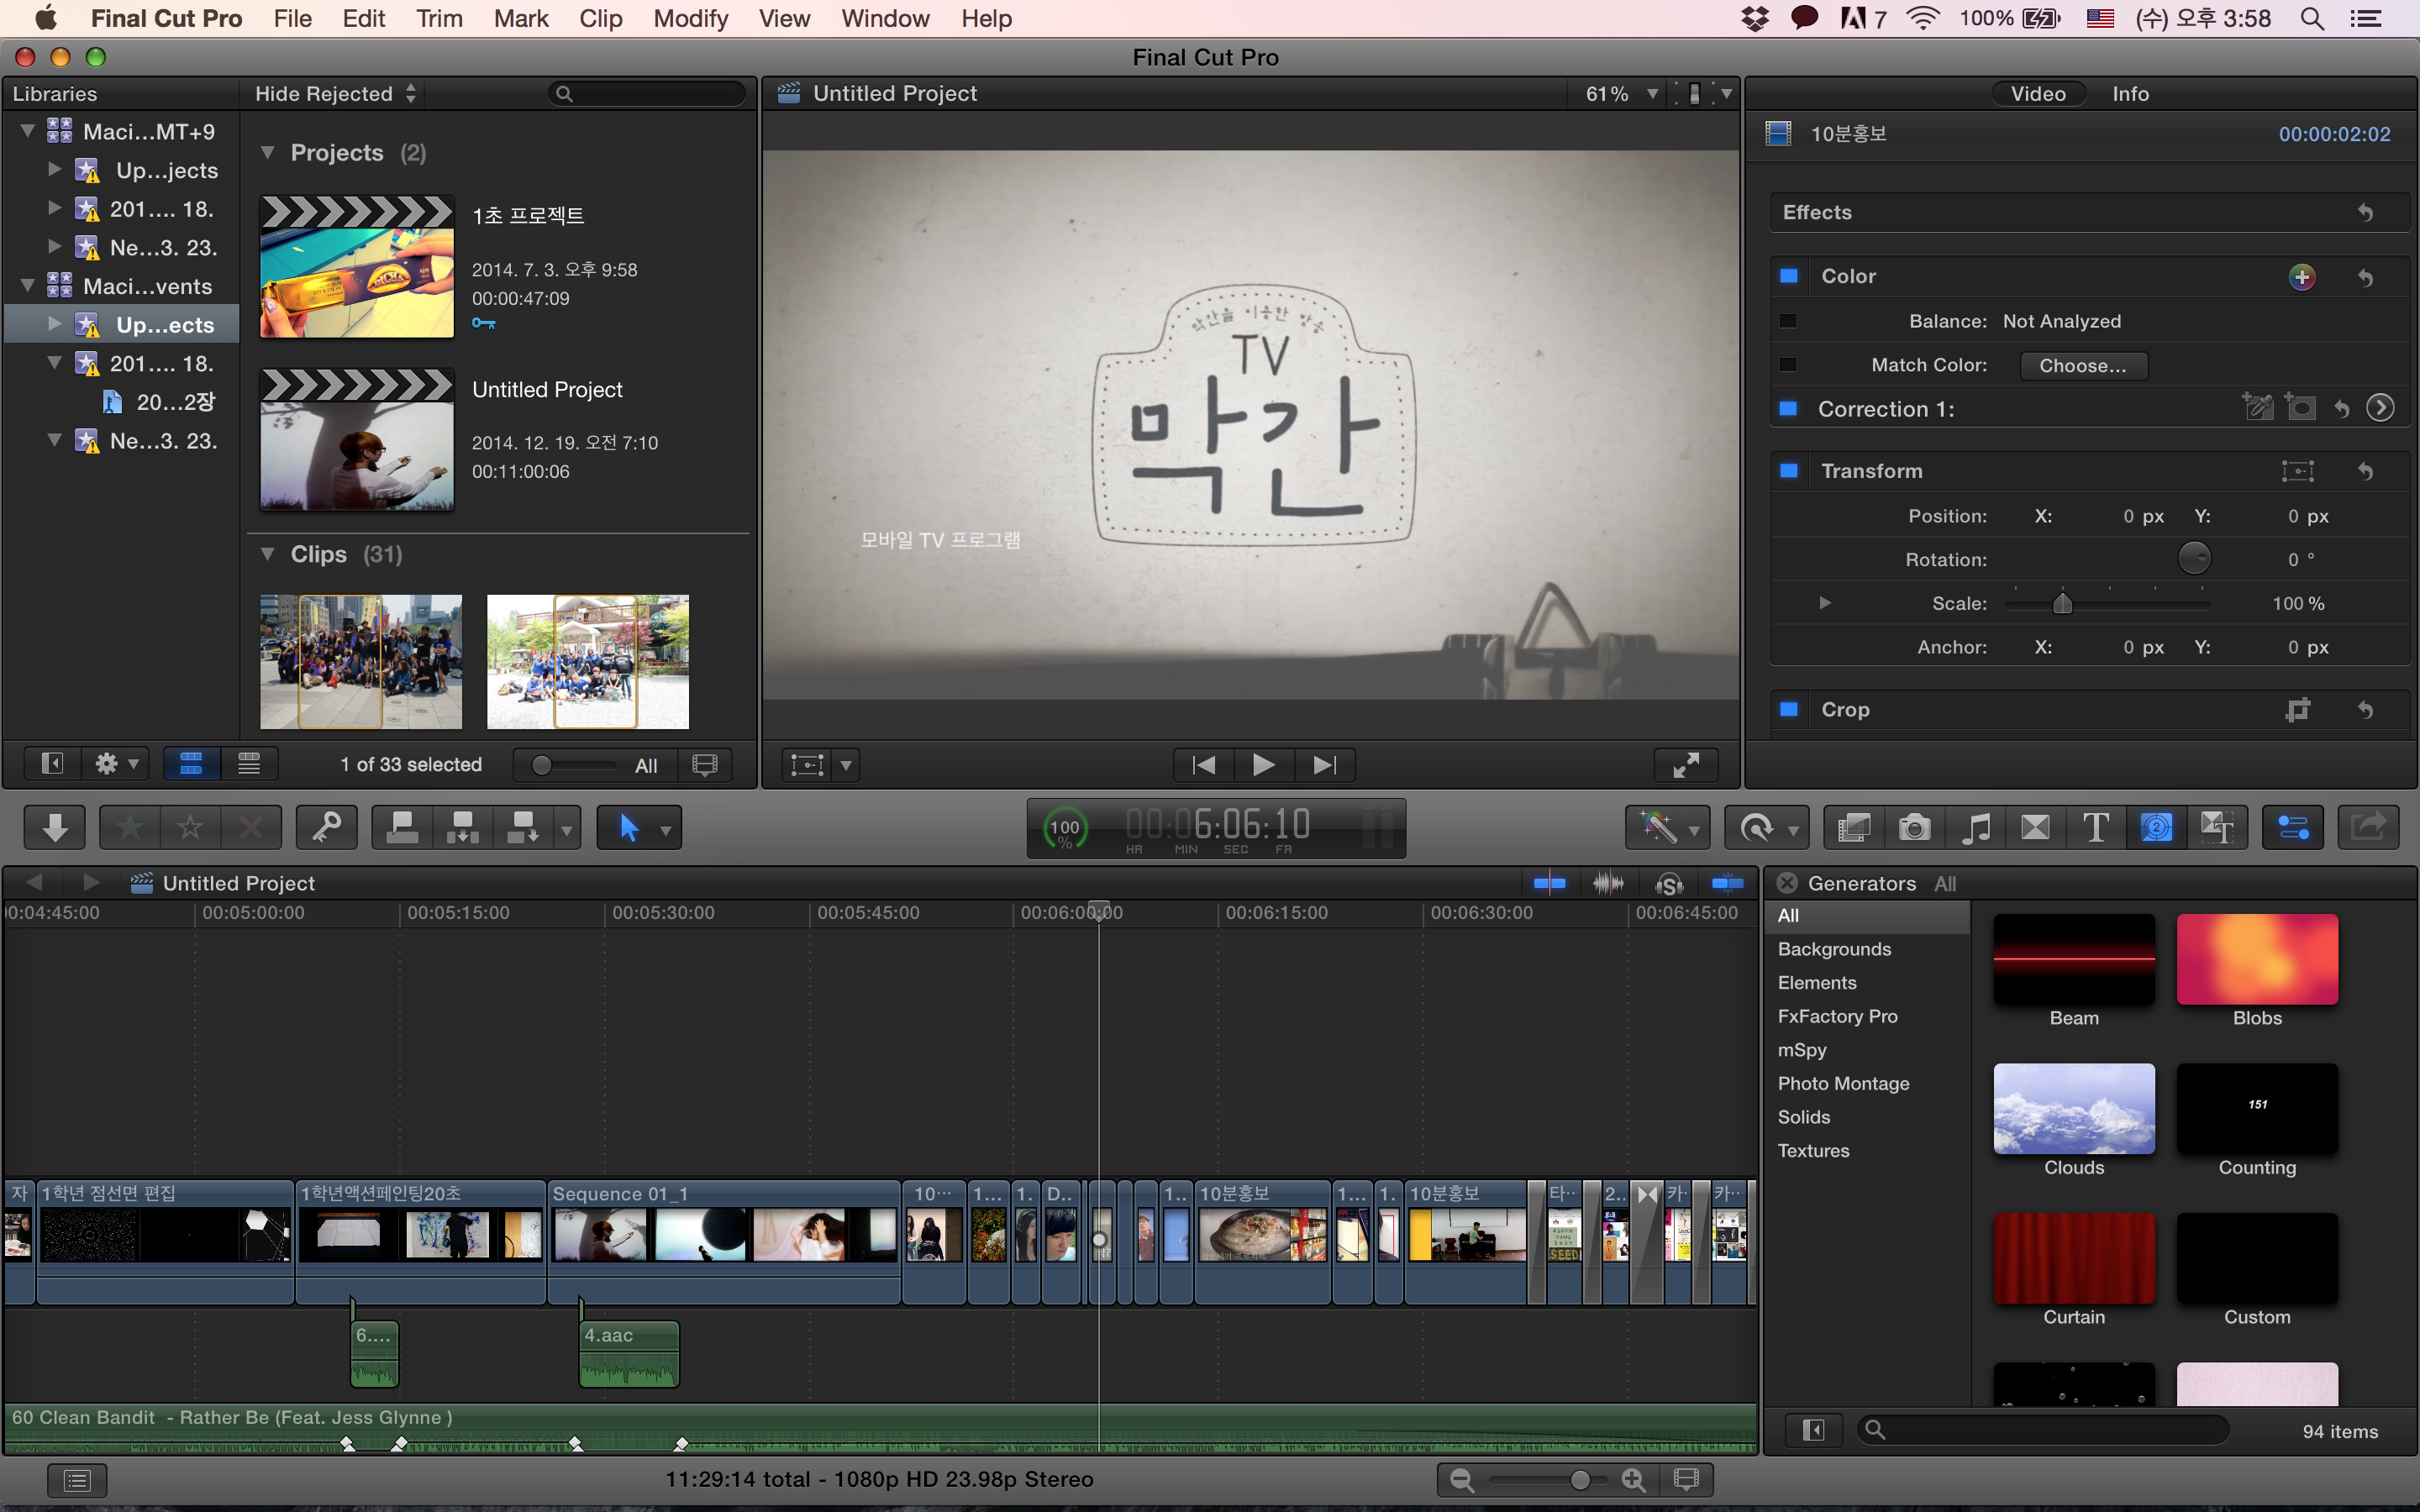This screenshot has height=1512, width=2420.
Task: Open the Retime speed menu
Action: pos(1767,827)
